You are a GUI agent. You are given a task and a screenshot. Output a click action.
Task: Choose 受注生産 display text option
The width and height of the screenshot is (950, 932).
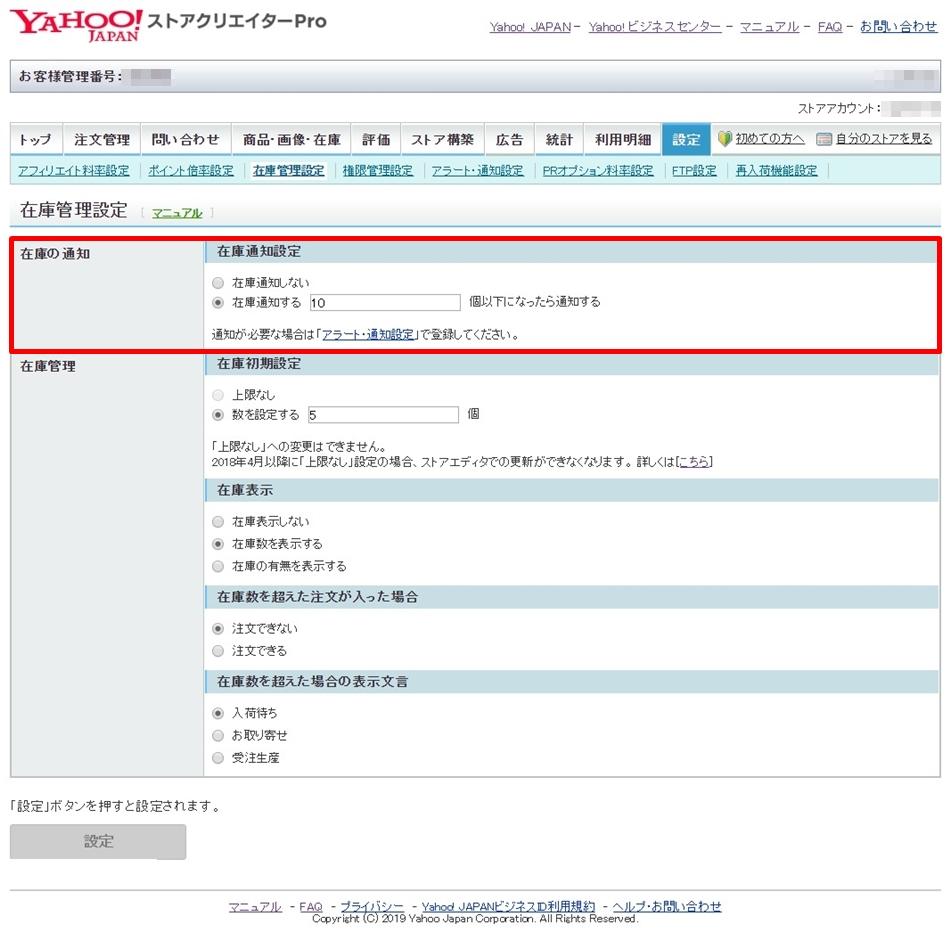click(218, 758)
